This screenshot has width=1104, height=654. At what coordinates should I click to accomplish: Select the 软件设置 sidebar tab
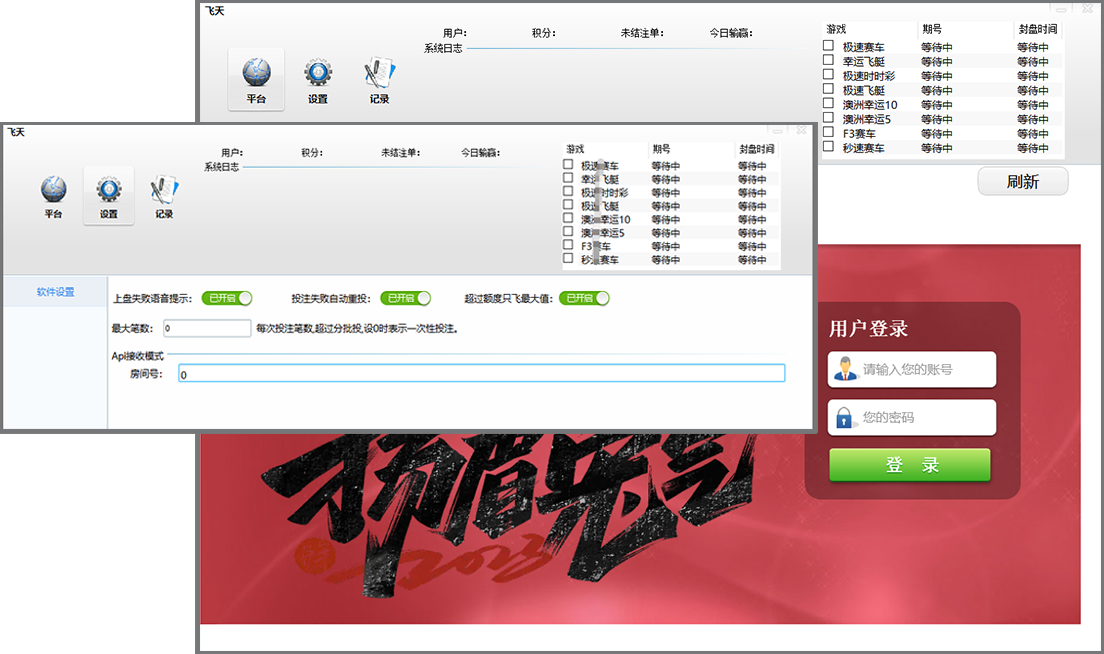pos(55,292)
